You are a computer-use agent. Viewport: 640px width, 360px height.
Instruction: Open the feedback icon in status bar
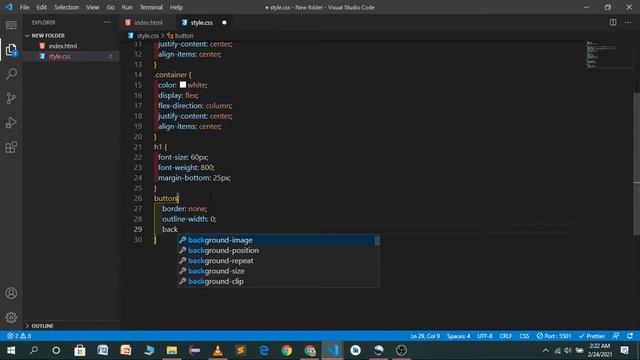[616, 336]
